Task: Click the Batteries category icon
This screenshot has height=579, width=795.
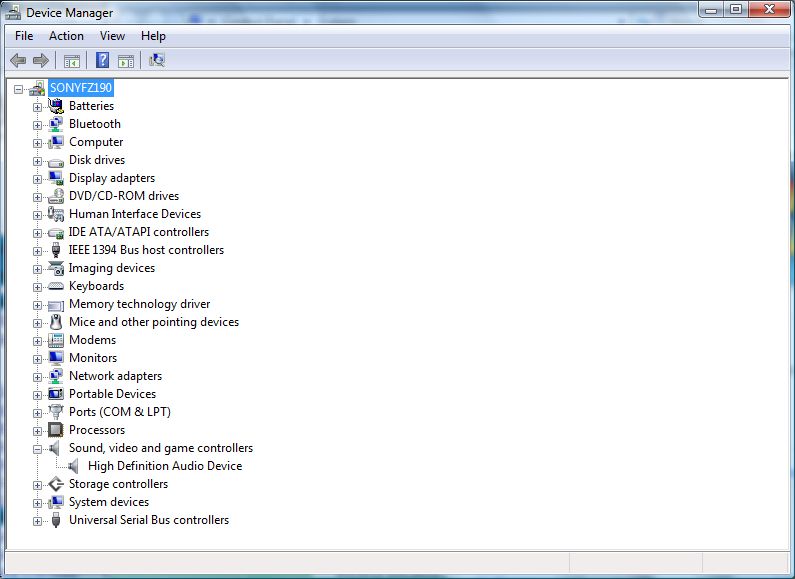Action: click(x=56, y=105)
